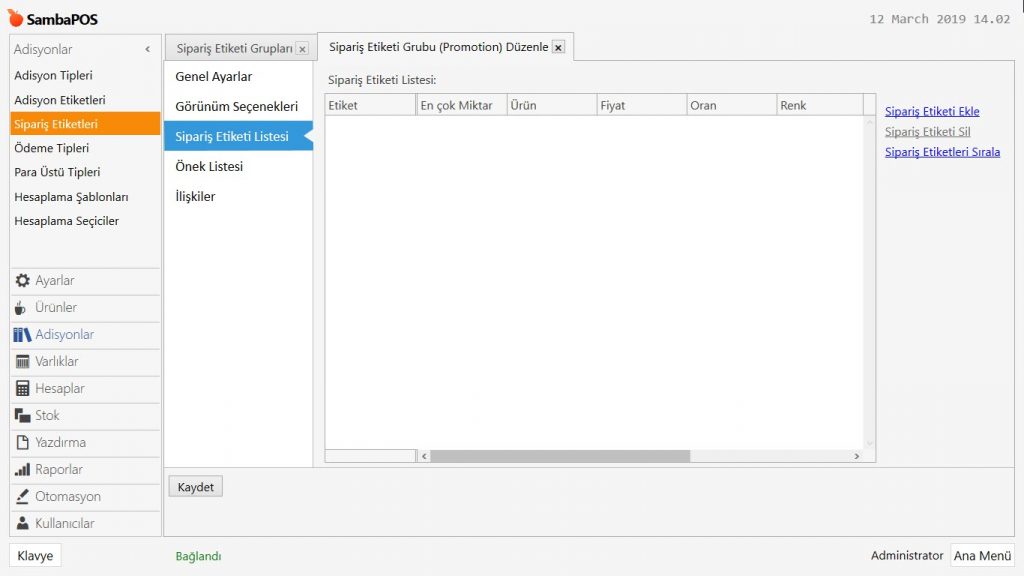The width and height of the screenshot is (1024, 576).
Task: Click the Varlıklar table icon
Action: 23,362
